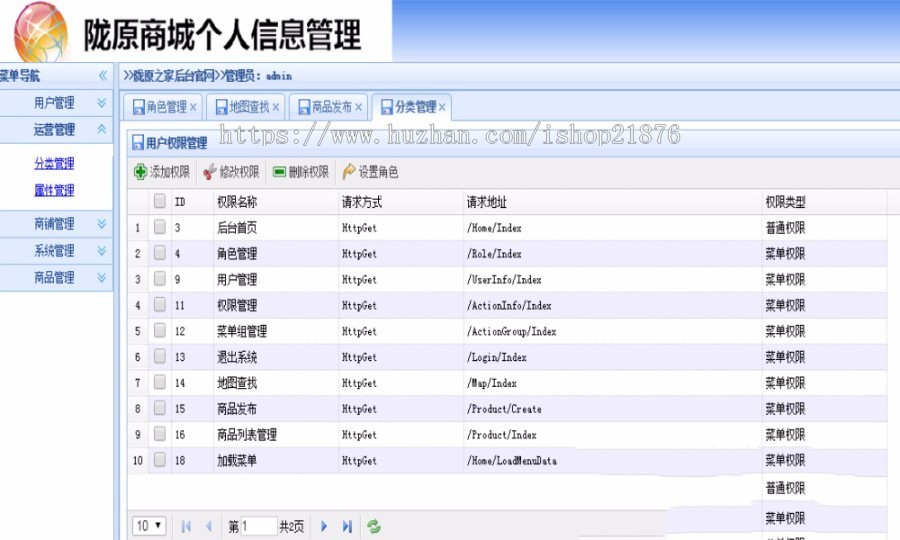Refresh the permissions table

tap(374, 526)
